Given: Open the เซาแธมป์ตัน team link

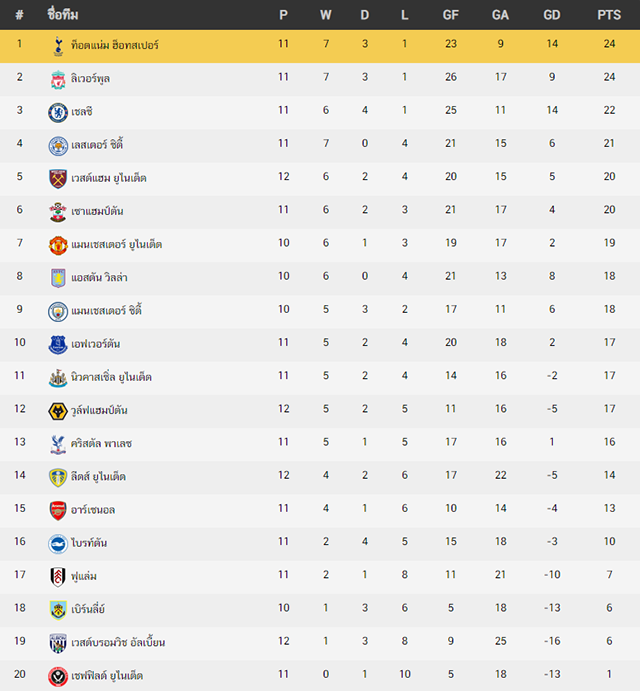Looking at the screenshot, I should tap(97, 211).
